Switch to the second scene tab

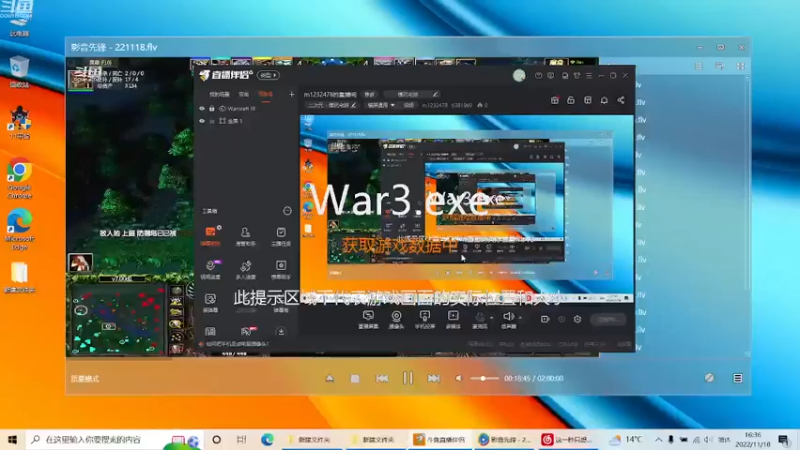click(244, 94)
